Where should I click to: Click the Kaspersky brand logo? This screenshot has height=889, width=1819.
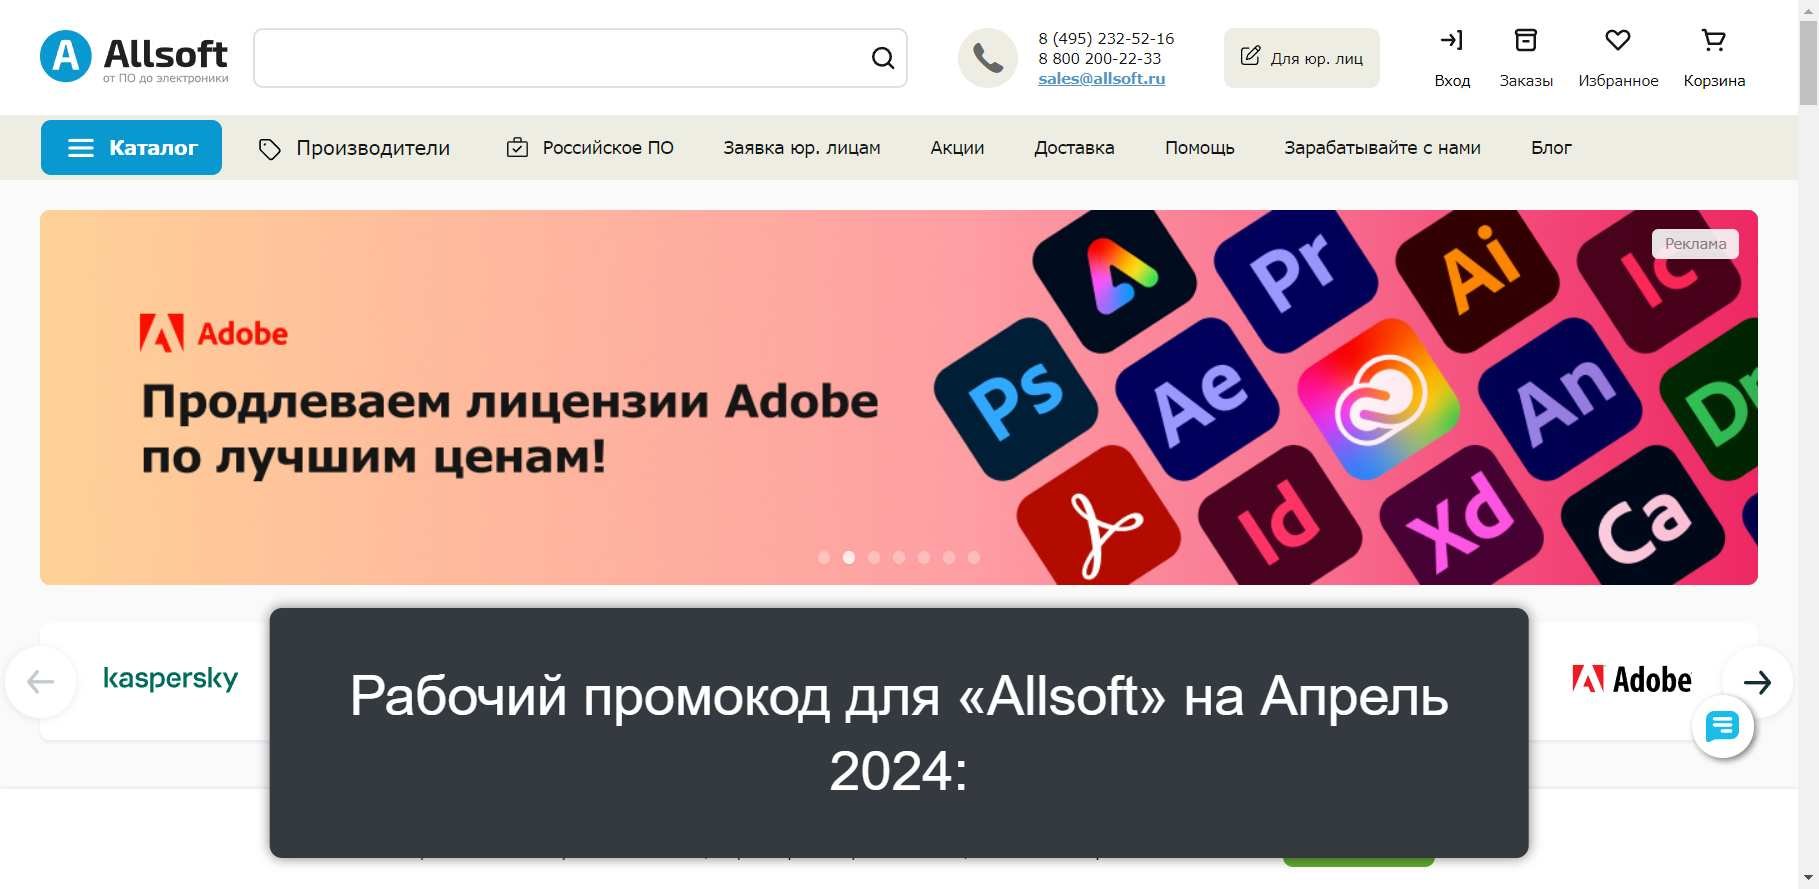(x=171, y=679)
